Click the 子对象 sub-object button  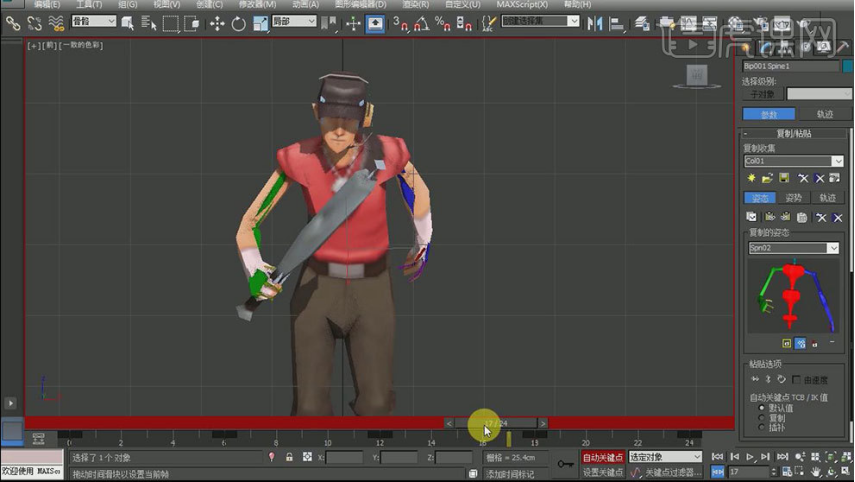(x=762, y=94)
